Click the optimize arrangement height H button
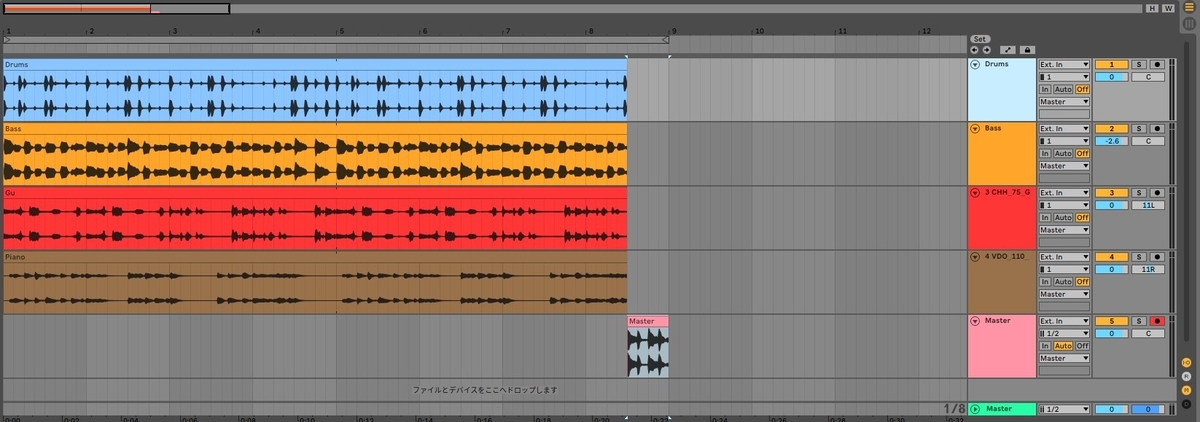 (1152, 8)
